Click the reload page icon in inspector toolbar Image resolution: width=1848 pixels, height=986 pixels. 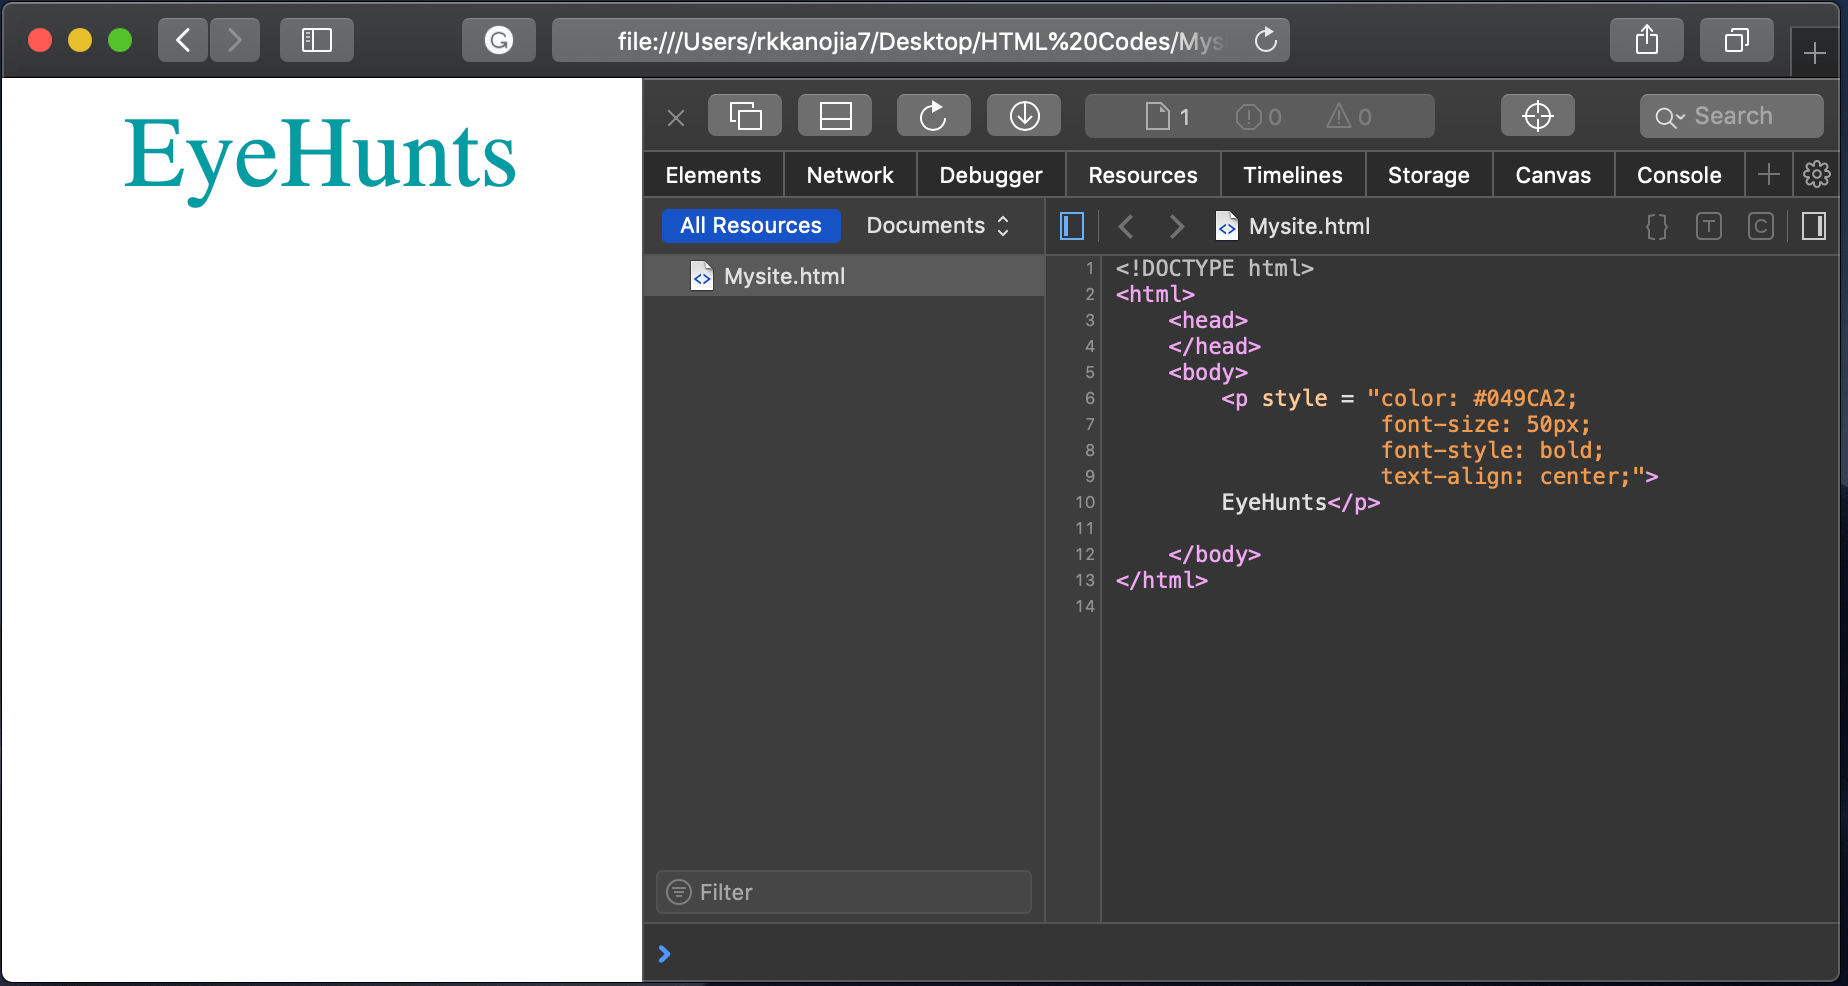click(932, 115)
